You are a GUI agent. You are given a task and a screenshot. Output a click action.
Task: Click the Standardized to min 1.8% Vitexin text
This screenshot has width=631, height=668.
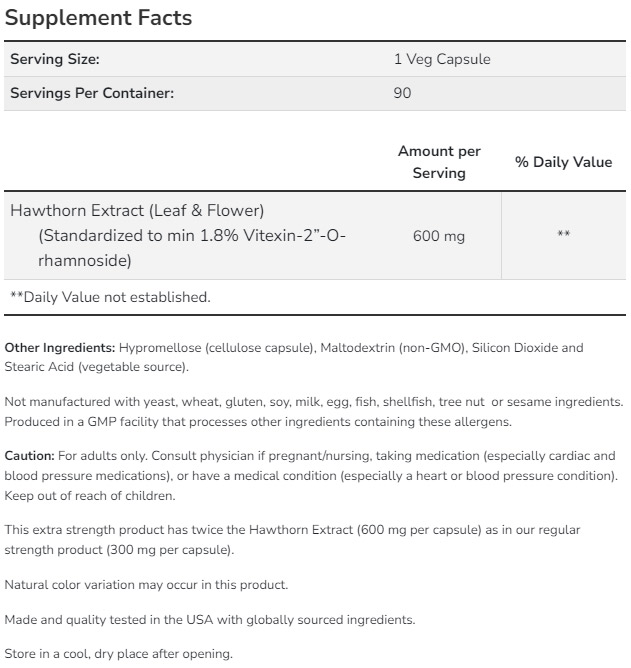point(192,236)
